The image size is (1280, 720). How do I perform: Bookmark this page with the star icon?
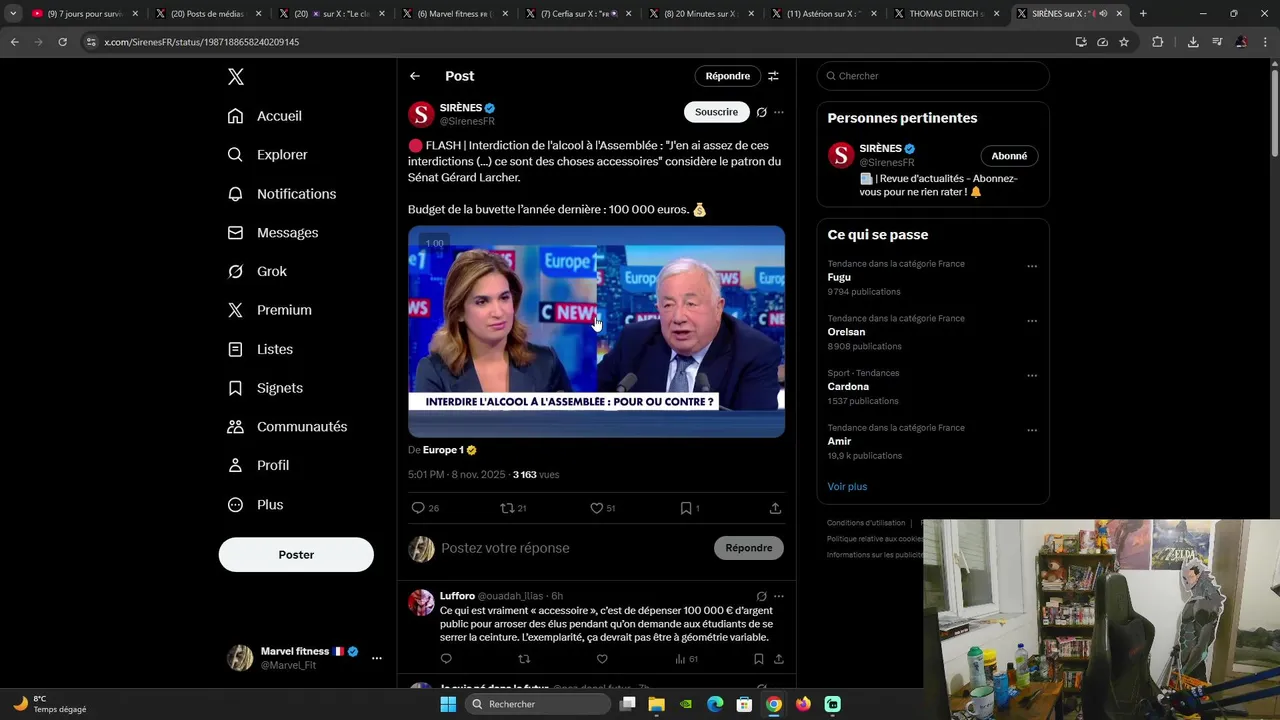1124,42
